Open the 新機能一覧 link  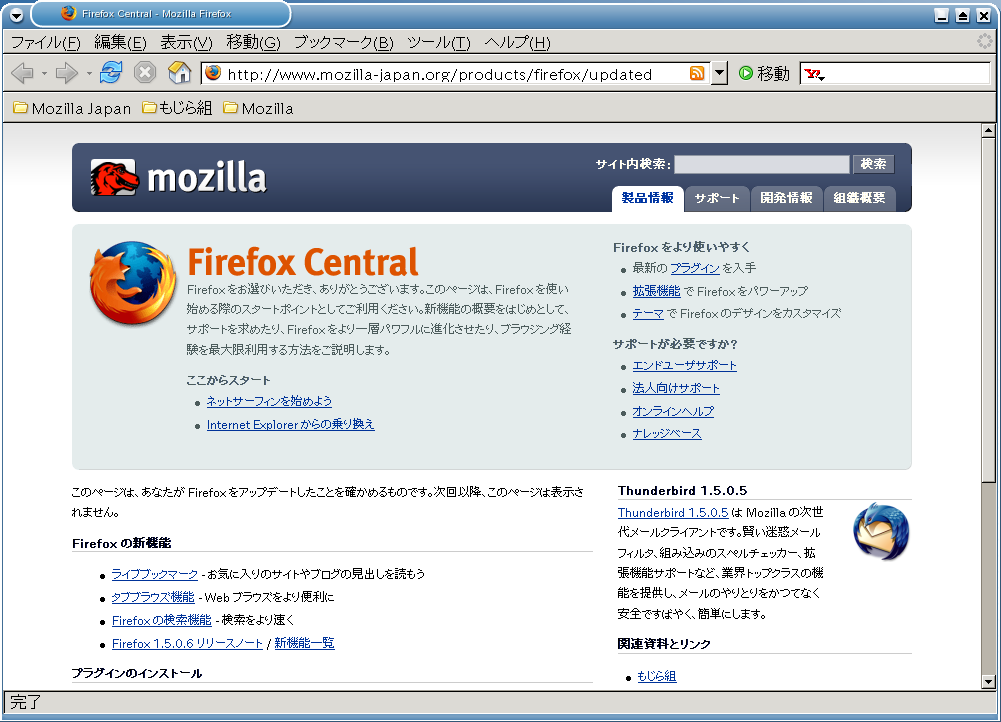coord(305,643)
